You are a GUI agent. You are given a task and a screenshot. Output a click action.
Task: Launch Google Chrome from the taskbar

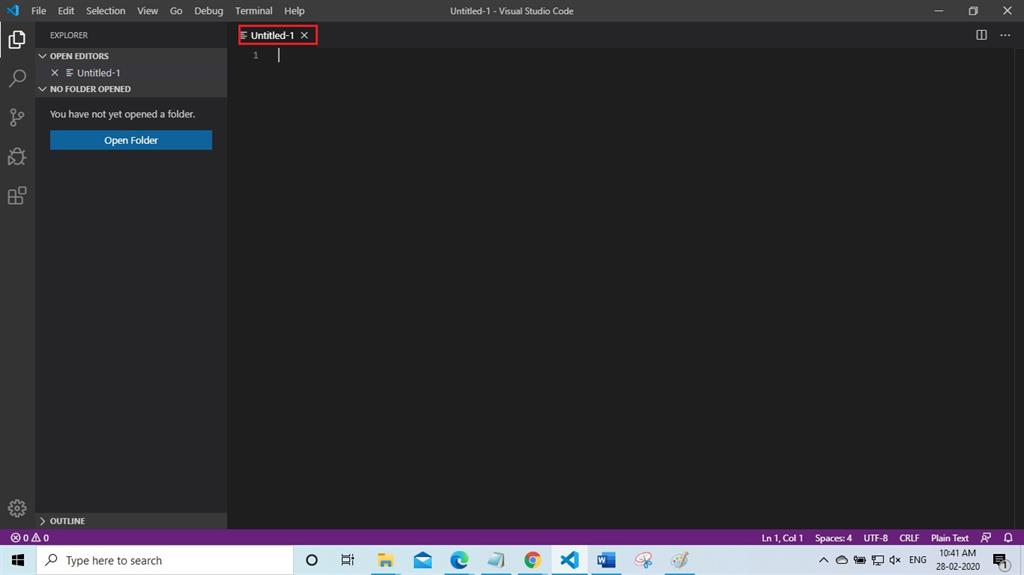tap(532, 560)
